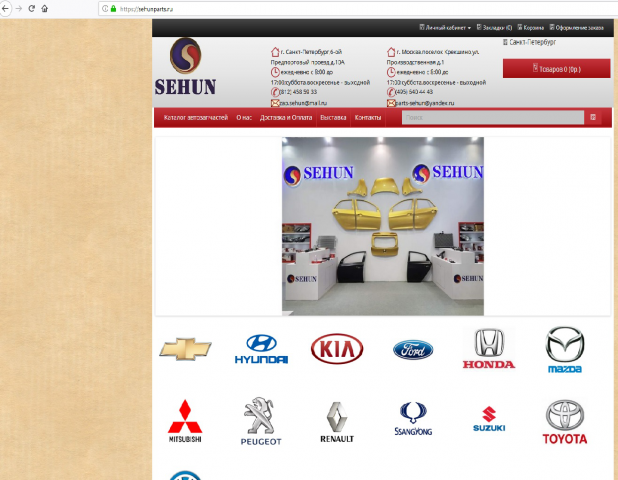618x480 pixels.
Task: Open Контакты menu item
Action: [368, 117]
